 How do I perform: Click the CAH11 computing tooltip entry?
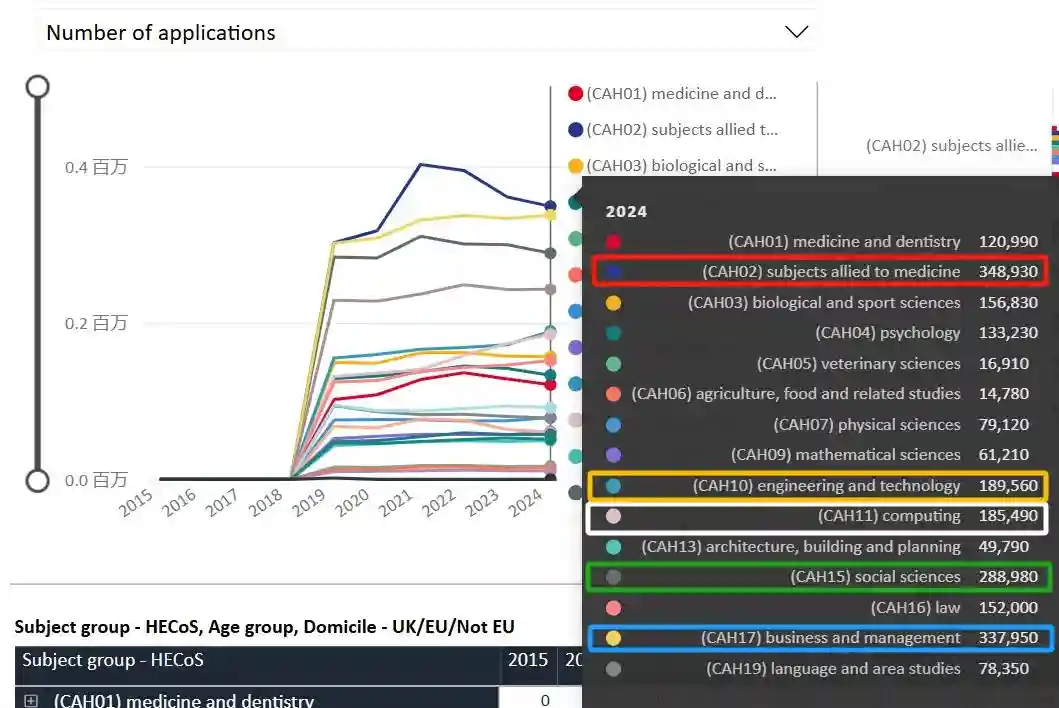coord(818,517)
